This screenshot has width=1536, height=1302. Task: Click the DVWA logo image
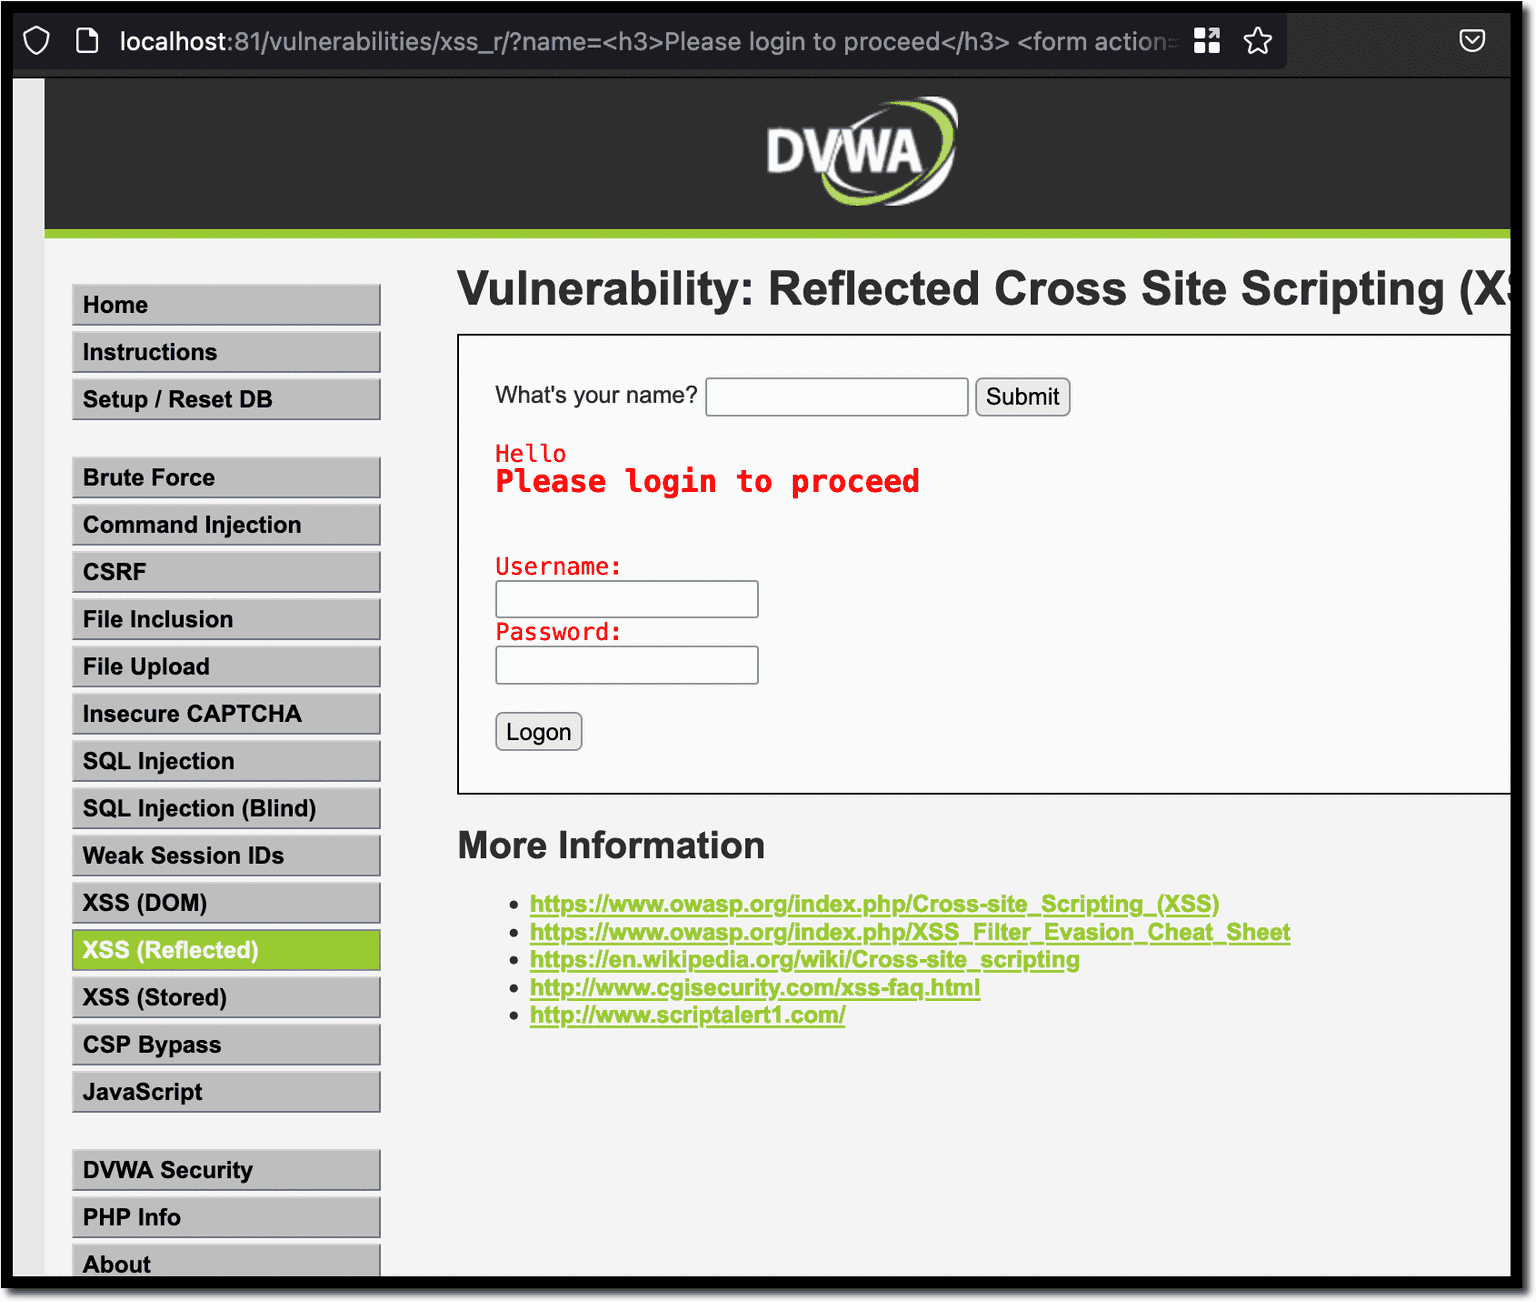[860, 151]
